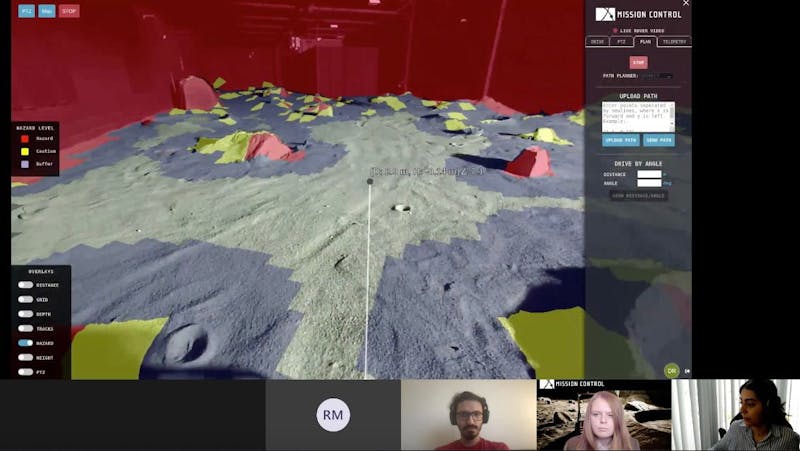Click the RM participant avatar

click(333, 414)
